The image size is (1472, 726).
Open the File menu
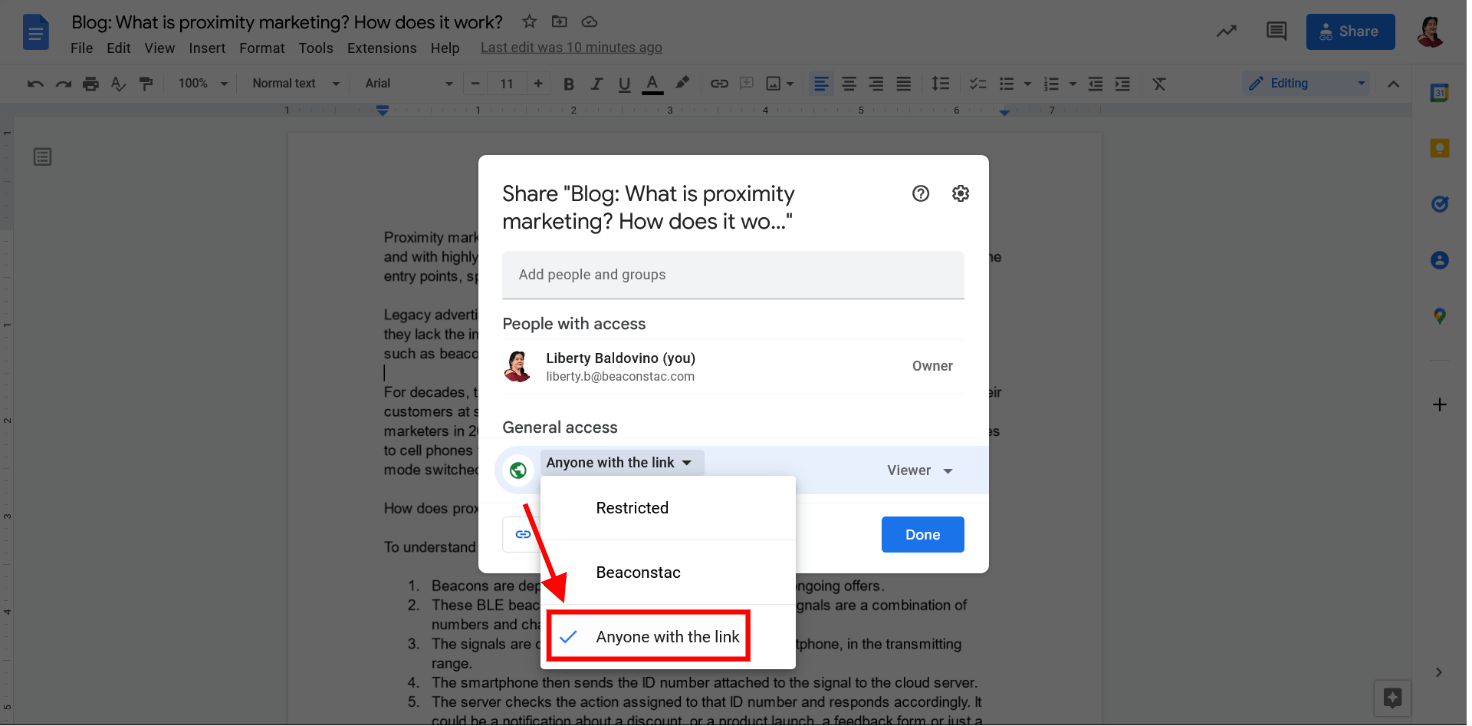click(82, 48)
